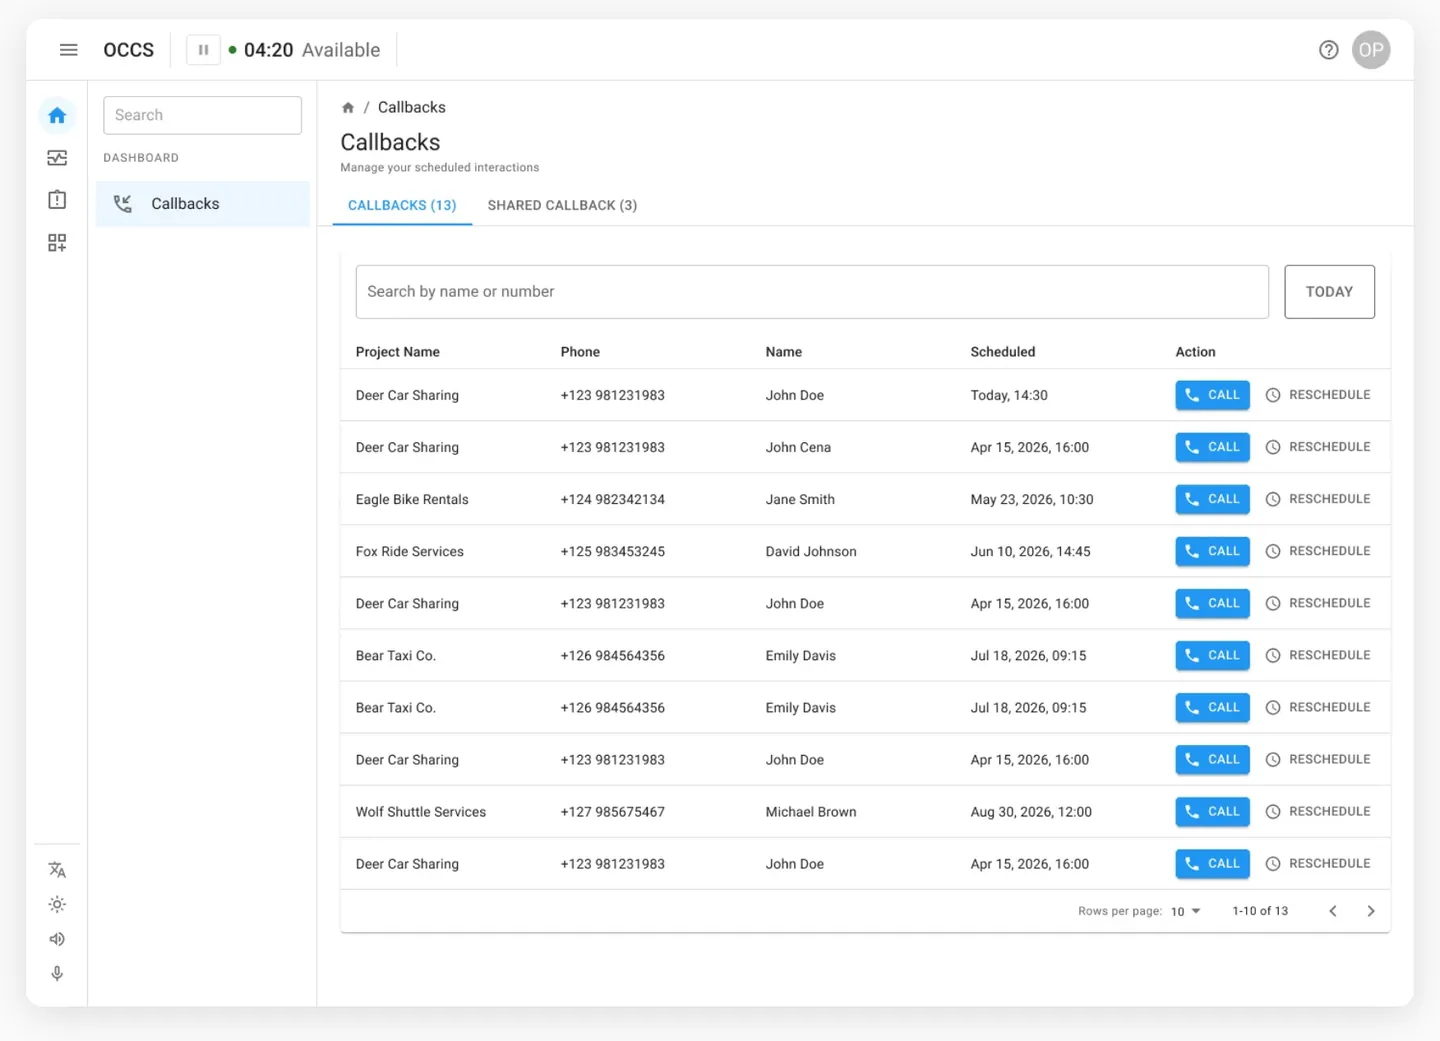Viewport: 1440px width, 1041px height.
Task: Click the Search by name or number field
Action: (x=812, y=292)
